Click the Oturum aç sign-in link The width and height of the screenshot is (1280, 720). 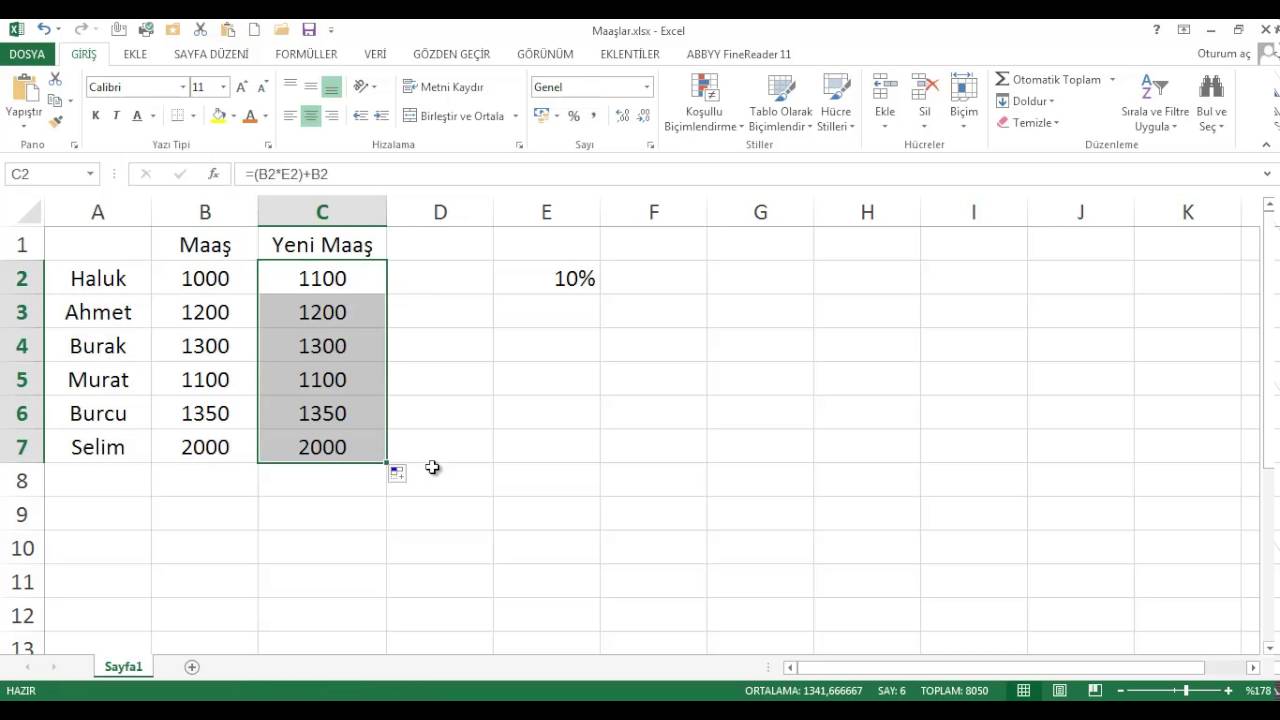[1224, 54]
